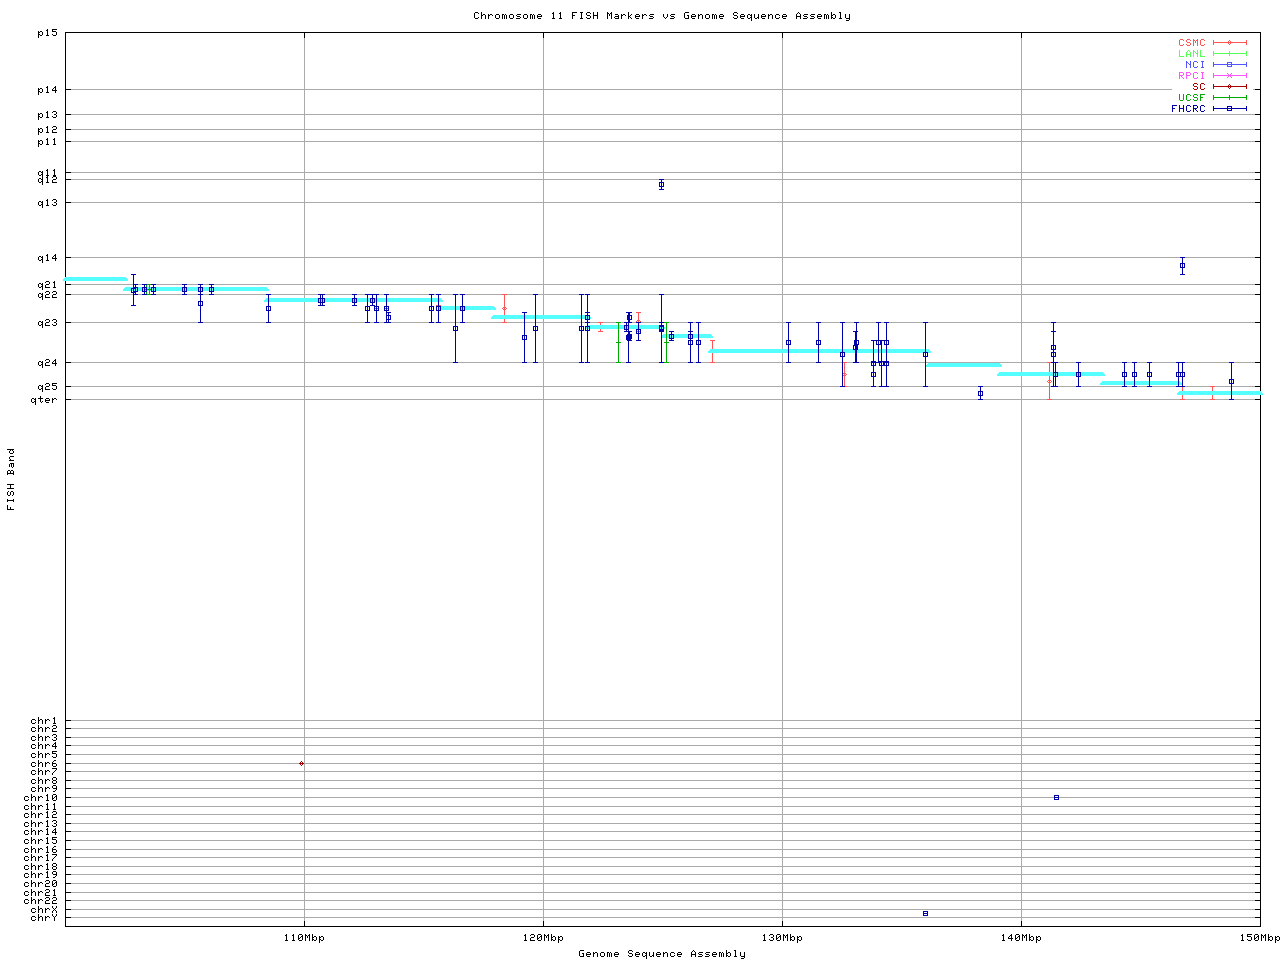Click the red marker on the chr6 row
The height and width of the screenshot is (960, 1280).
coord(301,763)
